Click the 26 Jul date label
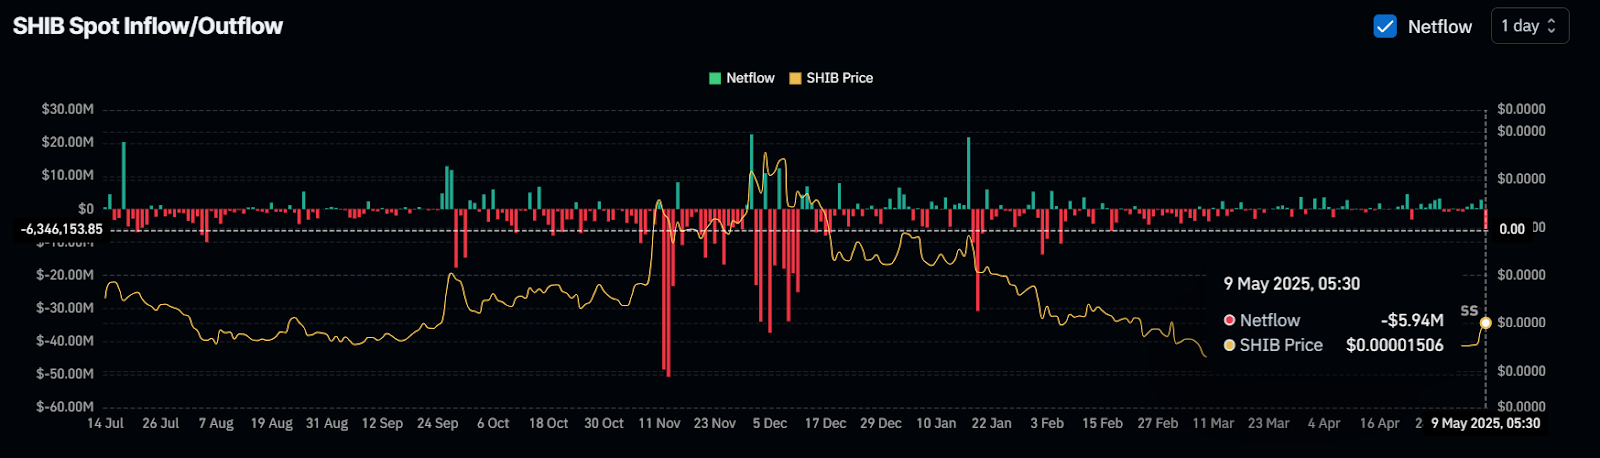Screen dimensions: 1600x458 [161, 423]
